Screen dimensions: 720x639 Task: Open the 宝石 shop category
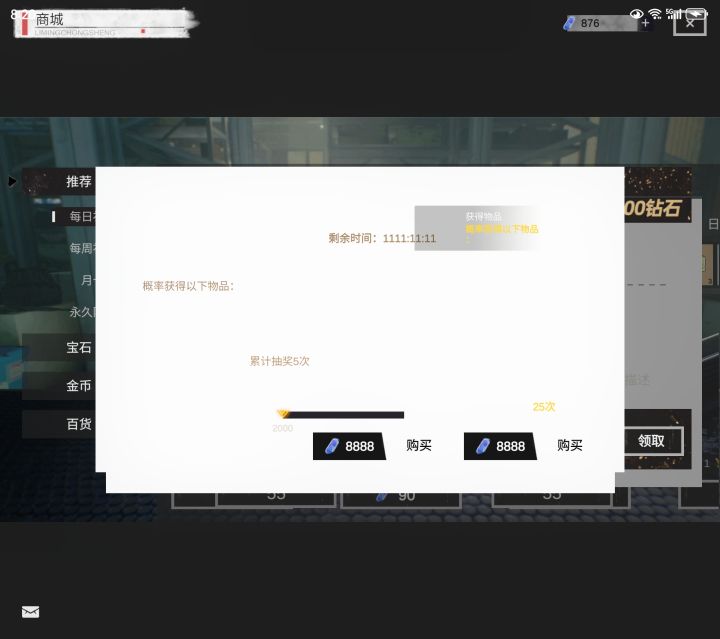59,348
